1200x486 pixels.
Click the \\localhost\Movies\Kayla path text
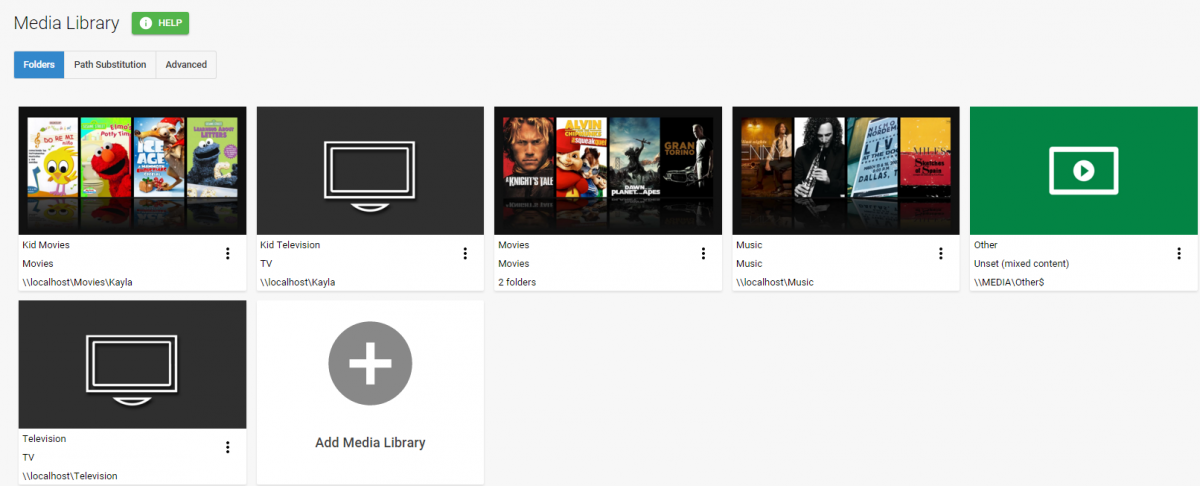(77, 282)
